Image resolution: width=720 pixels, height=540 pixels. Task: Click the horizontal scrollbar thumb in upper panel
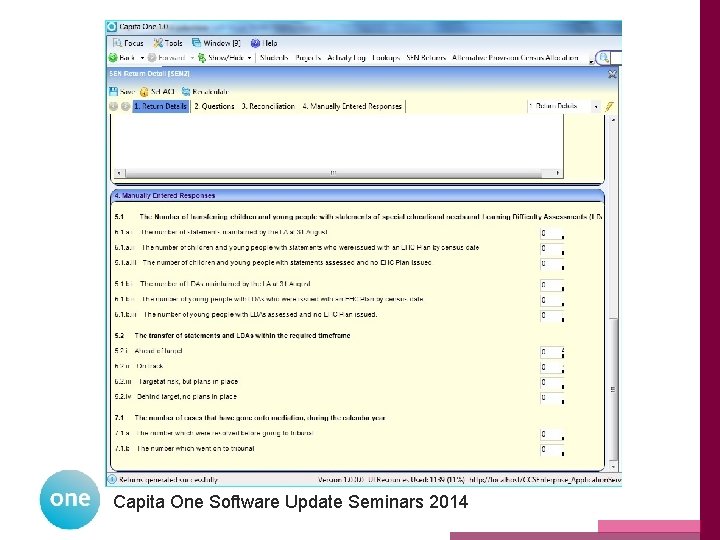(x=333, y=173)
